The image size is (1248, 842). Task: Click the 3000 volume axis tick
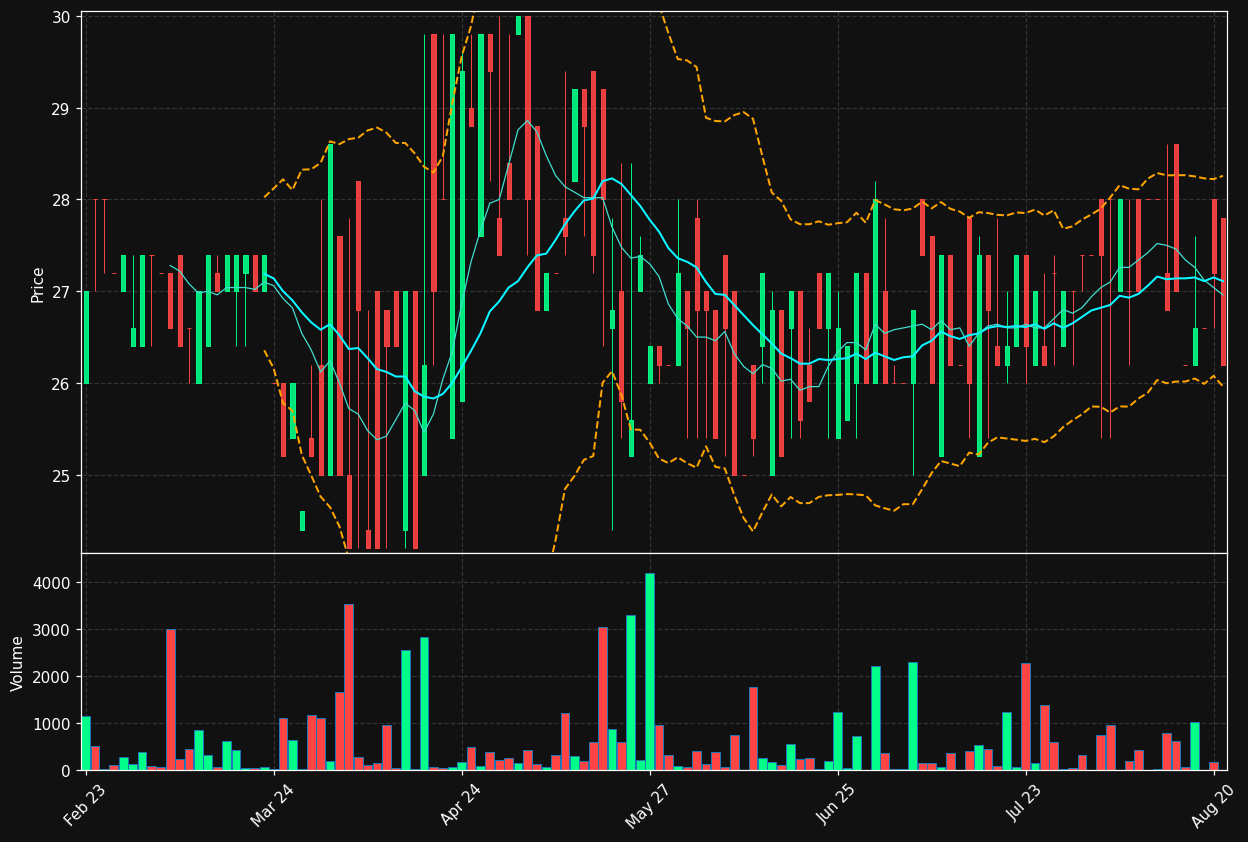53,630
